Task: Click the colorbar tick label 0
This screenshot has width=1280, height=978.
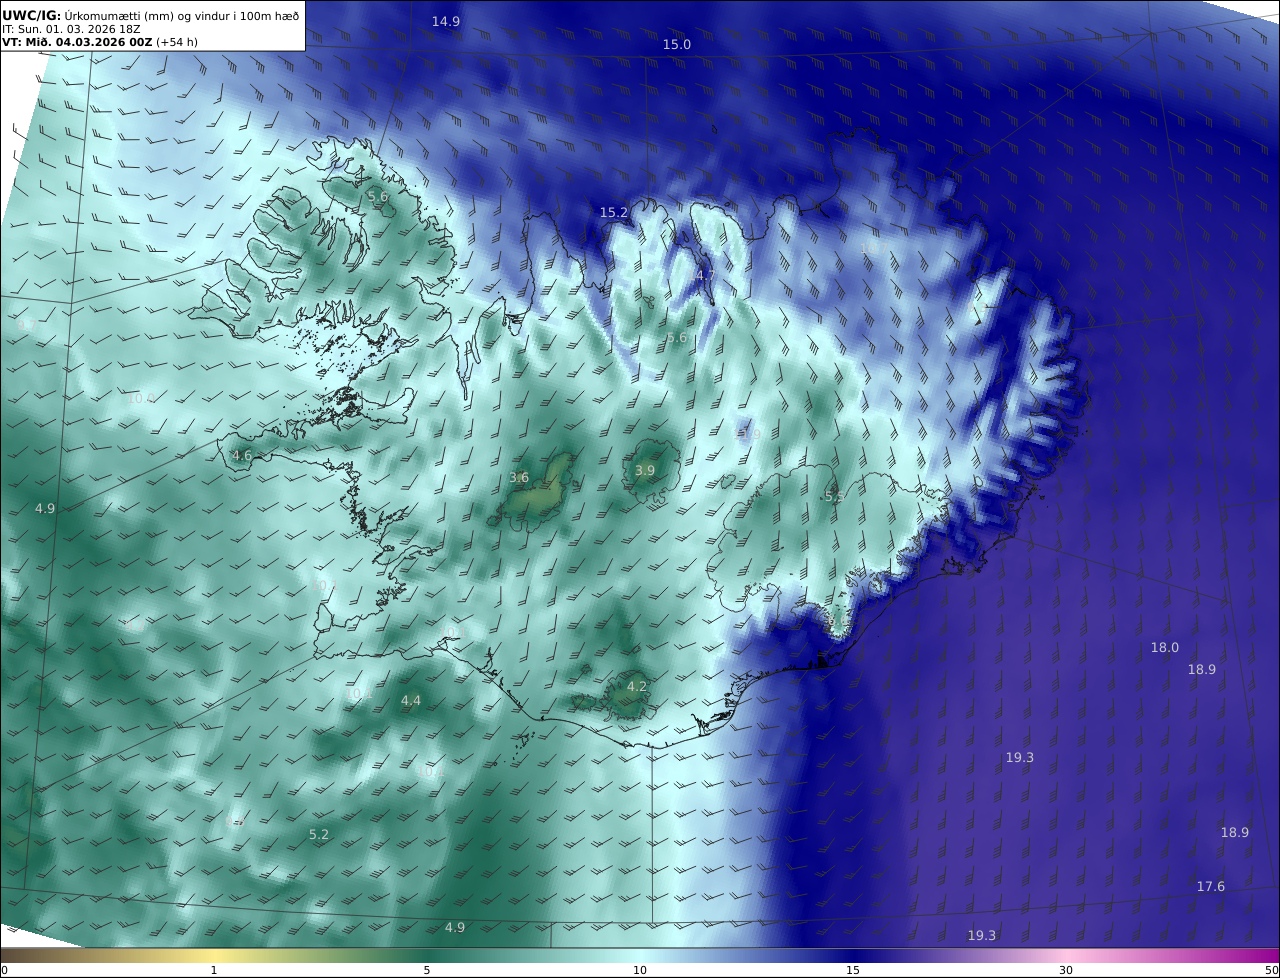Action: 4,970
